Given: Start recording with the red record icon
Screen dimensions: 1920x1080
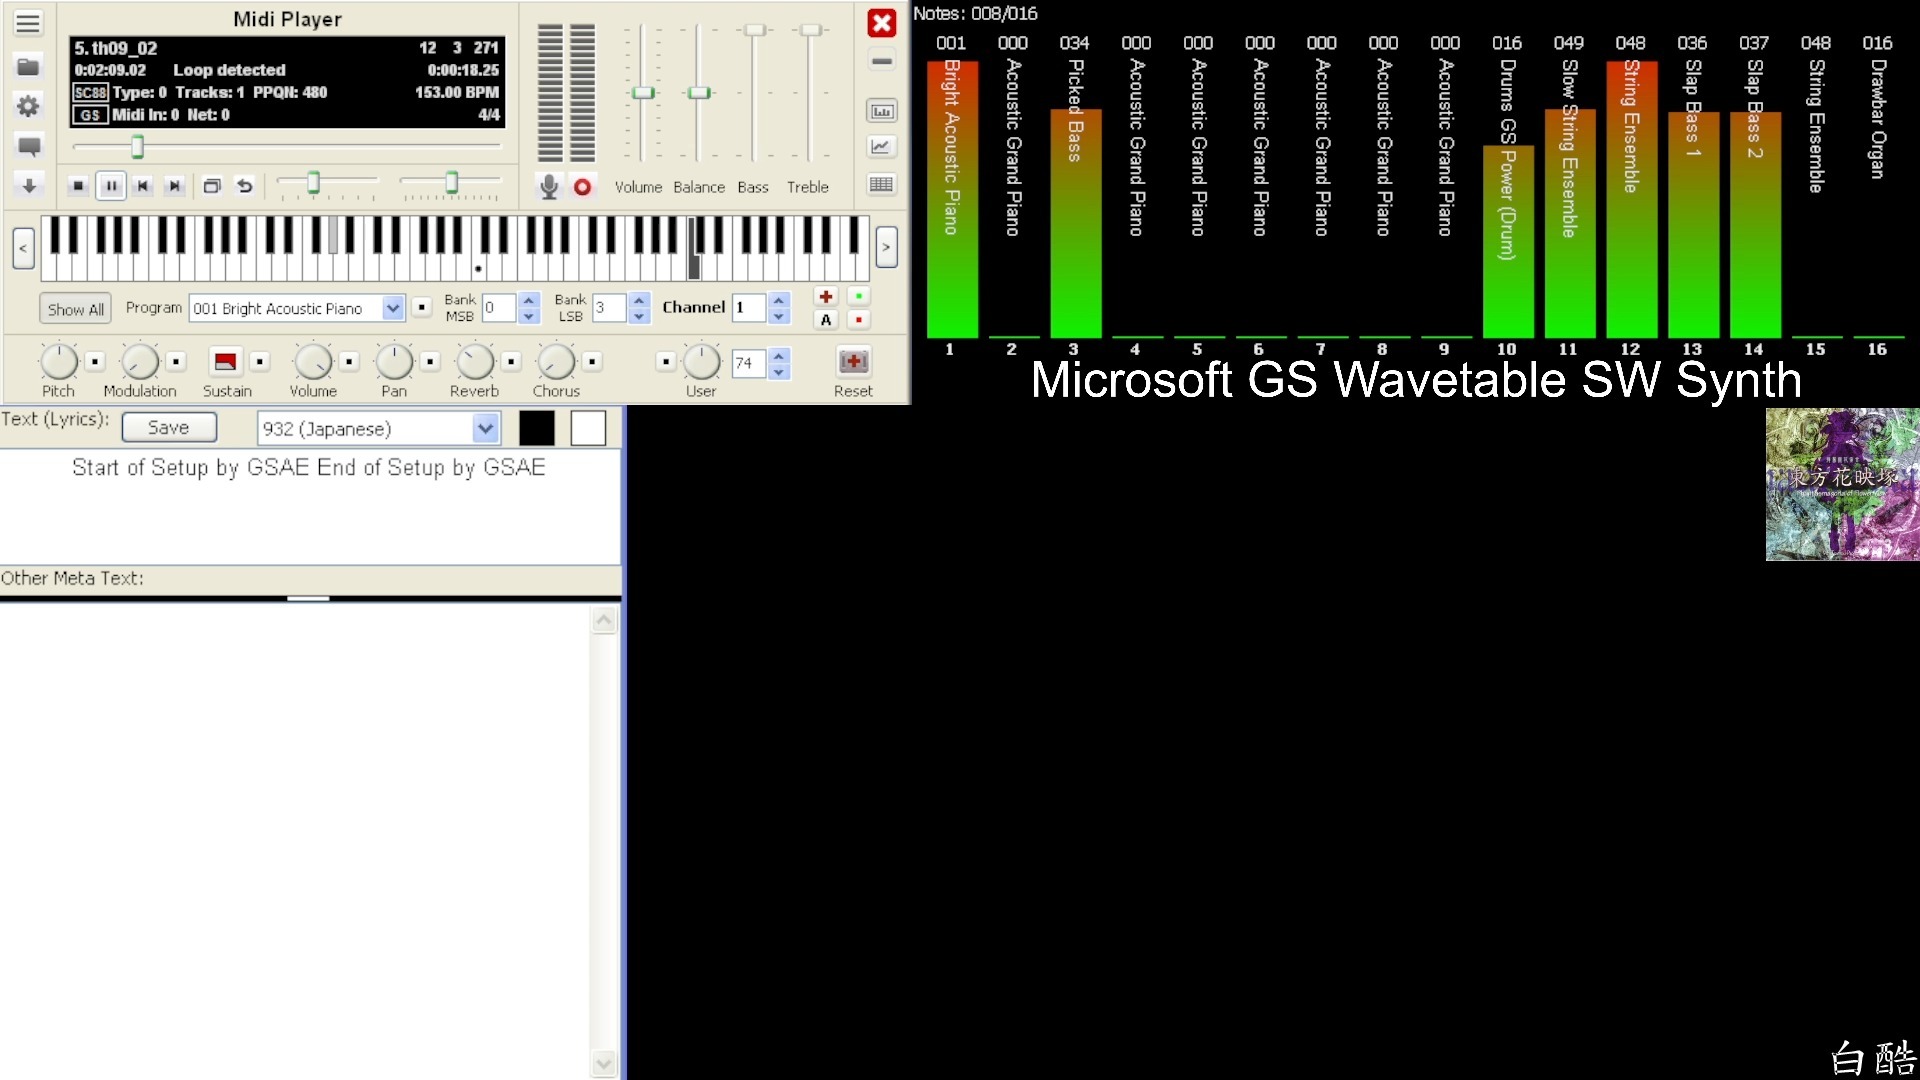Looking at the screenshot, I should click(583, 186).
